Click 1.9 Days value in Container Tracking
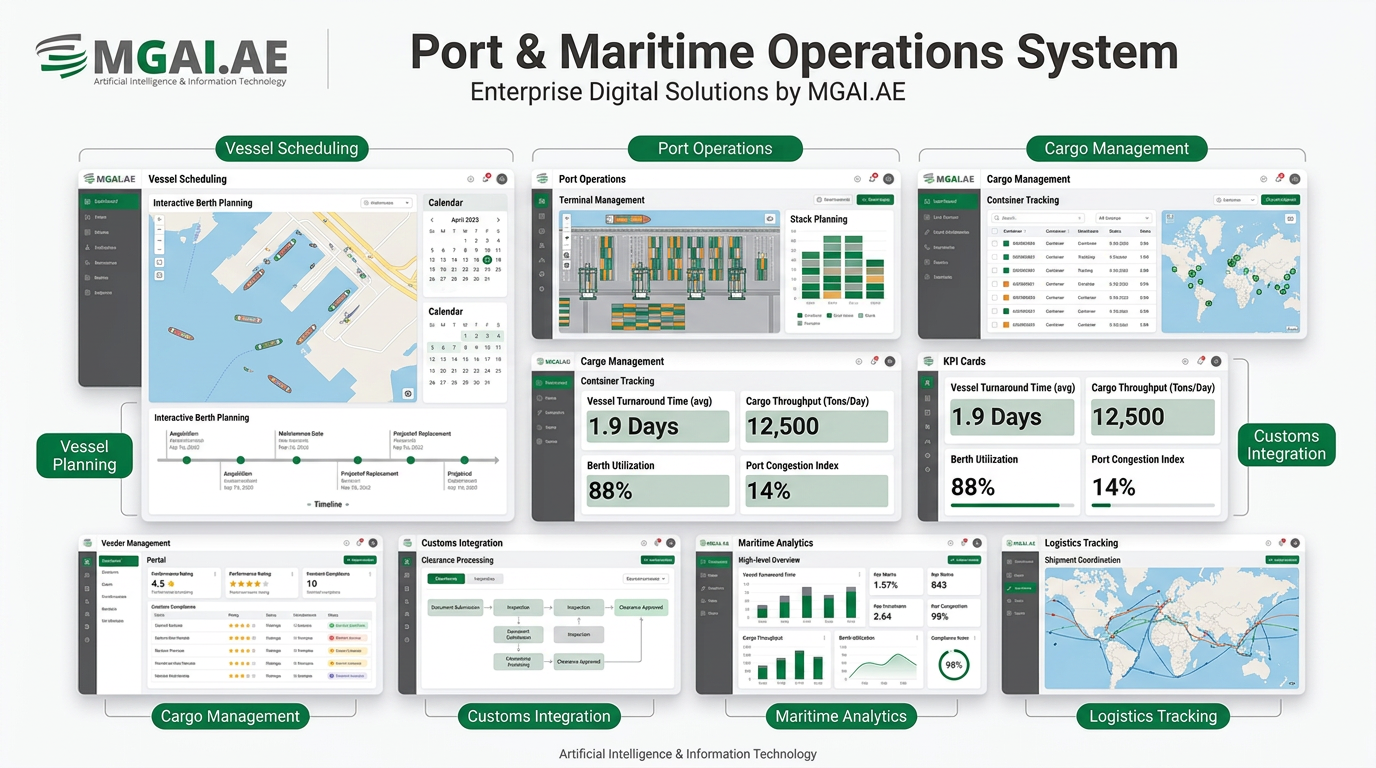This screenshot has height=768, width=1376. [x=633, y=427]
